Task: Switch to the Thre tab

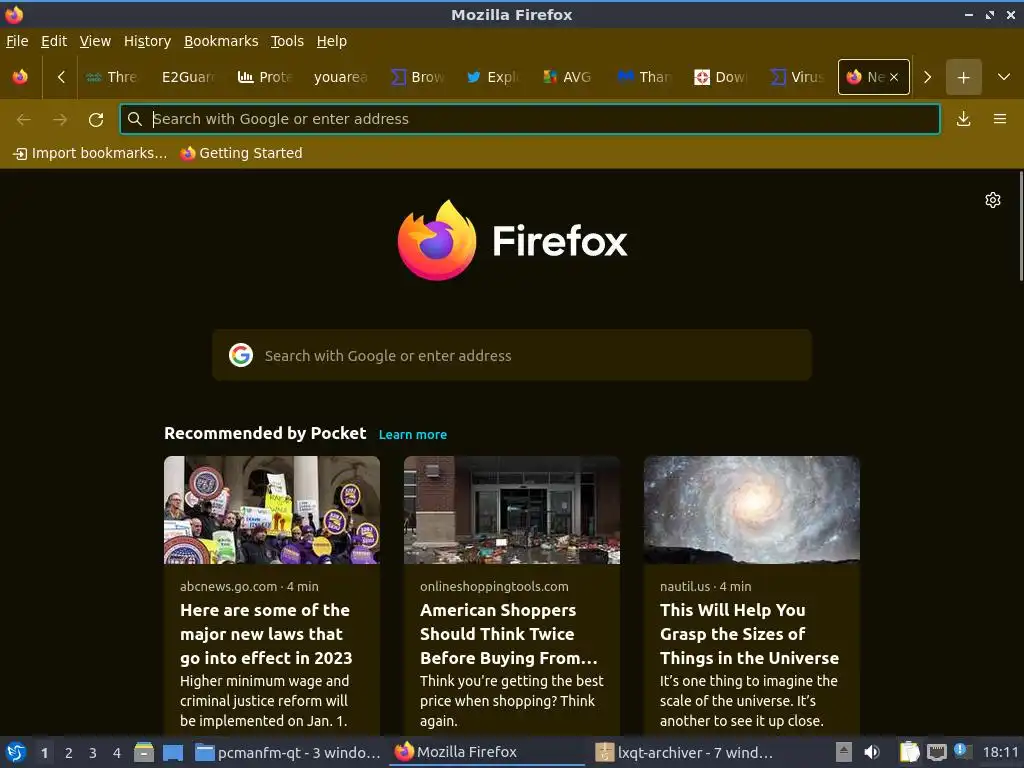Action: tap(112, 77)
